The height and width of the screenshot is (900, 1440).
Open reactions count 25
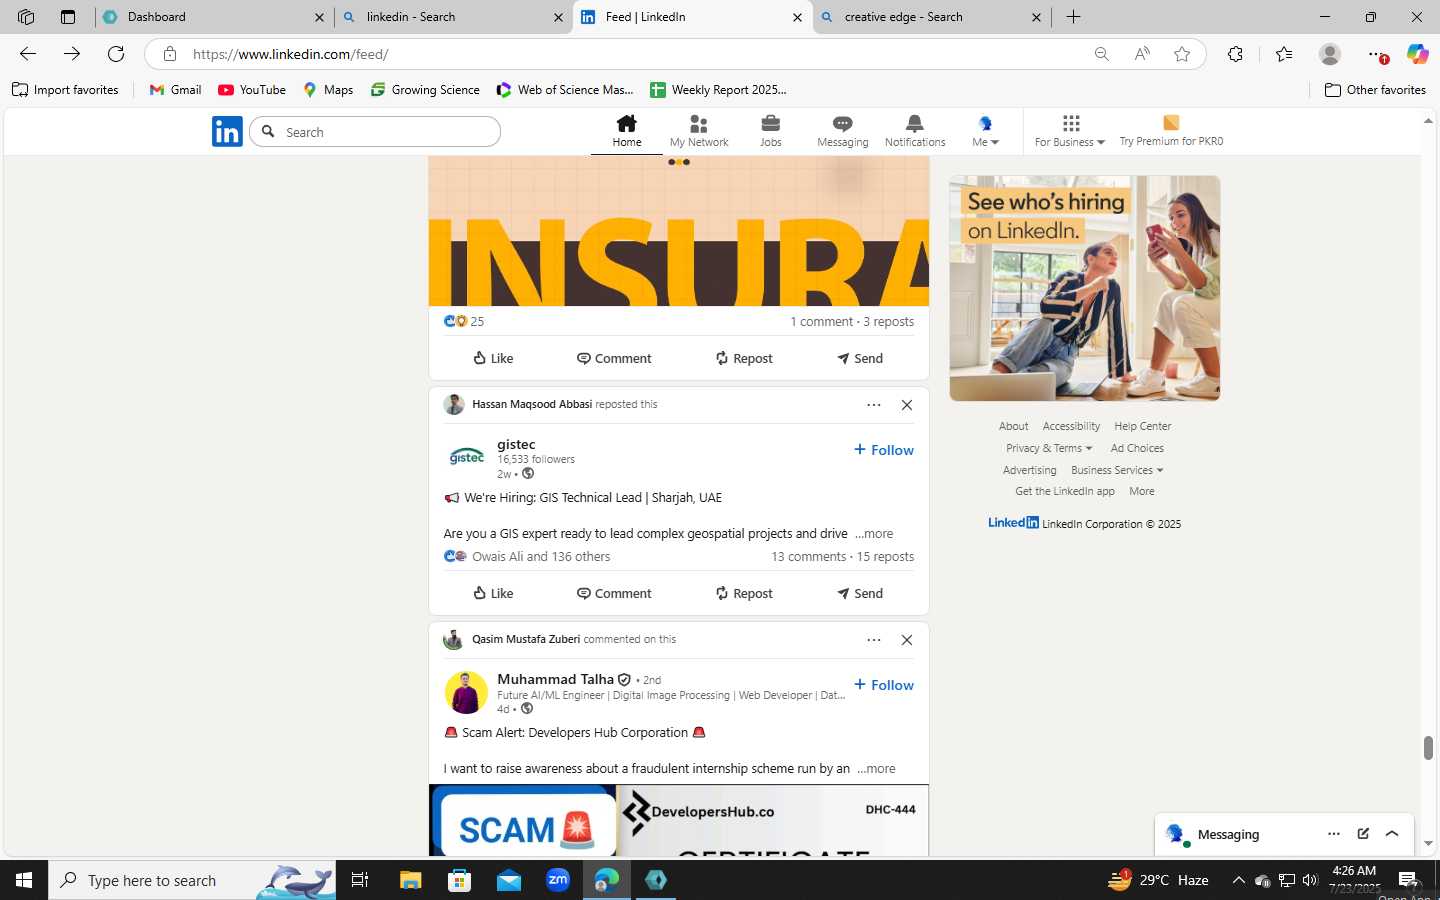click(464, 321)
